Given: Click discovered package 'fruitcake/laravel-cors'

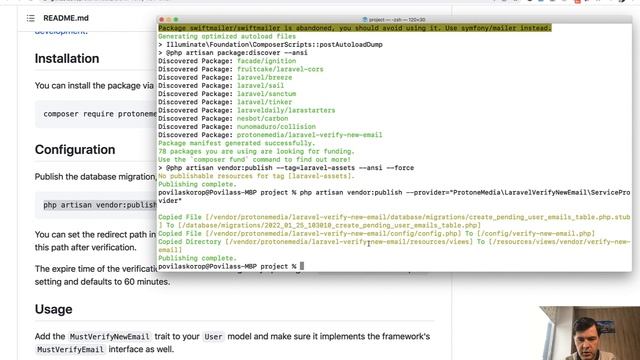Looking at the screenshot, I should pyautogui.click(x=280, y=69).
